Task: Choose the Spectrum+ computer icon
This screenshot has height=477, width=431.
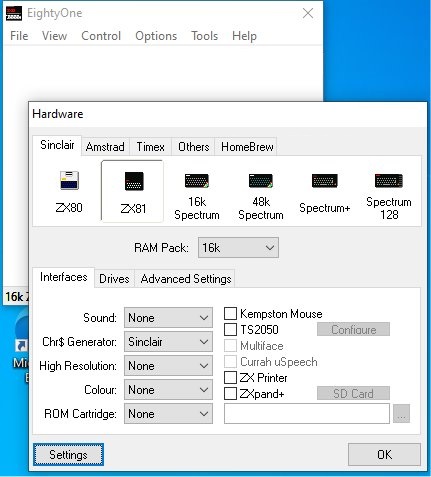Action: pos(325,181)
